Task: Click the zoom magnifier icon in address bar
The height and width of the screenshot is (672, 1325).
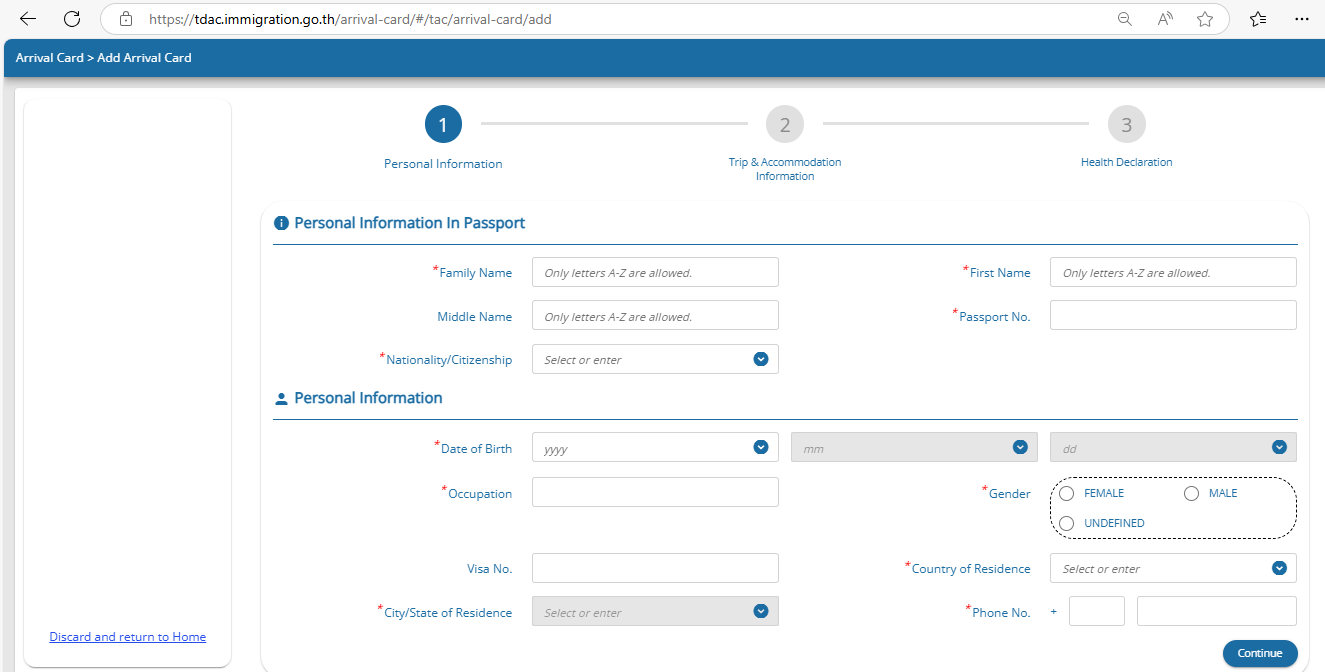Action: 1124,19
